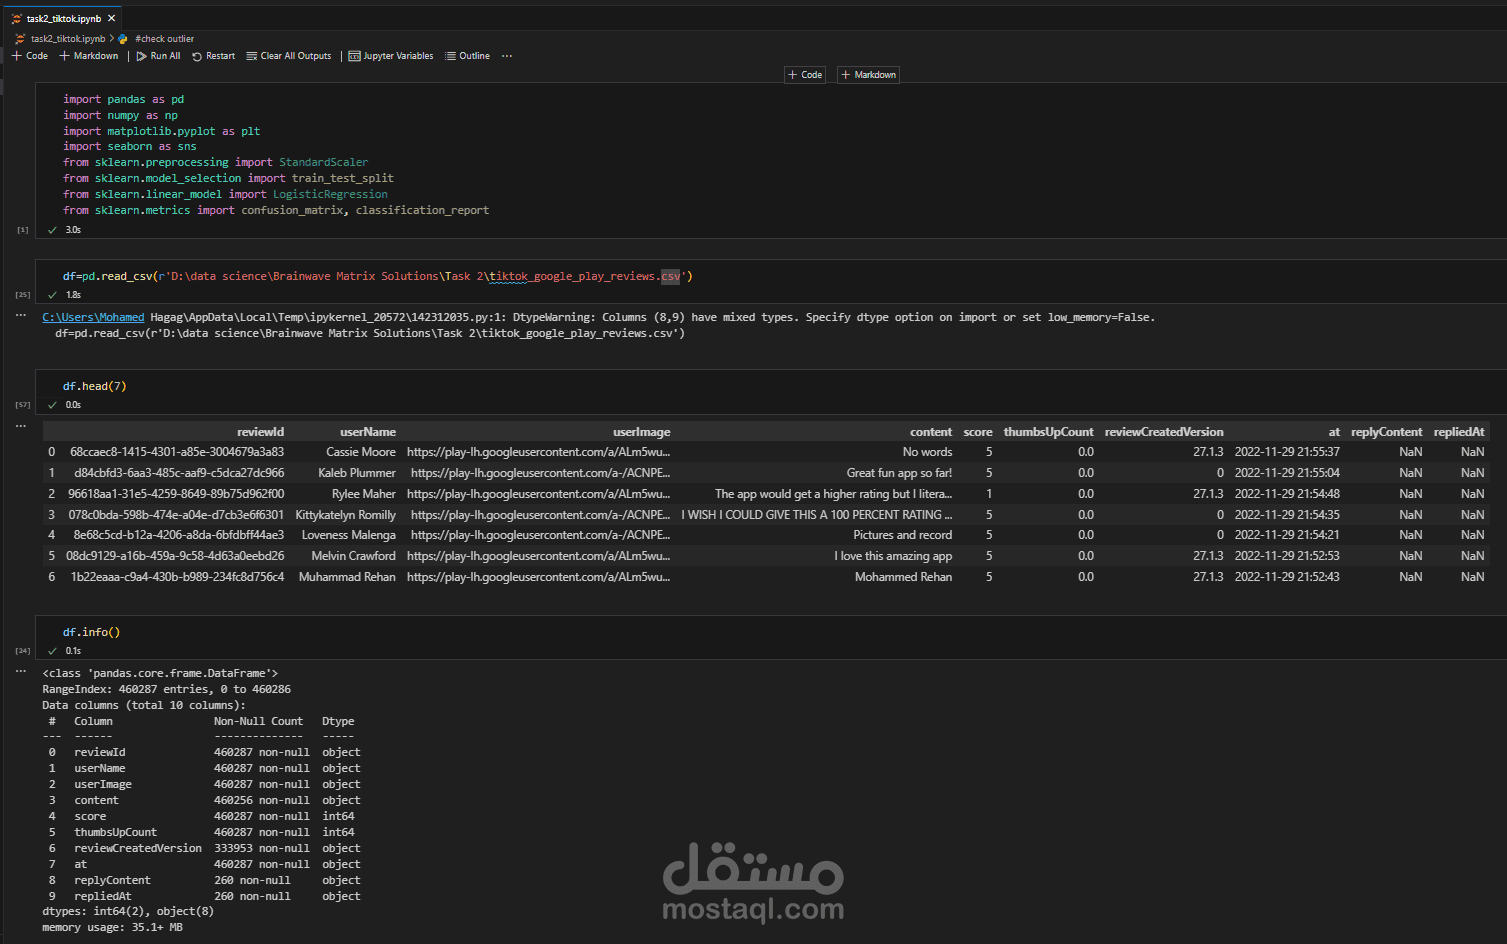Insert a Code cell with the floating button
The height and width of the screenshot is (944, 1507).
[805, 75]
